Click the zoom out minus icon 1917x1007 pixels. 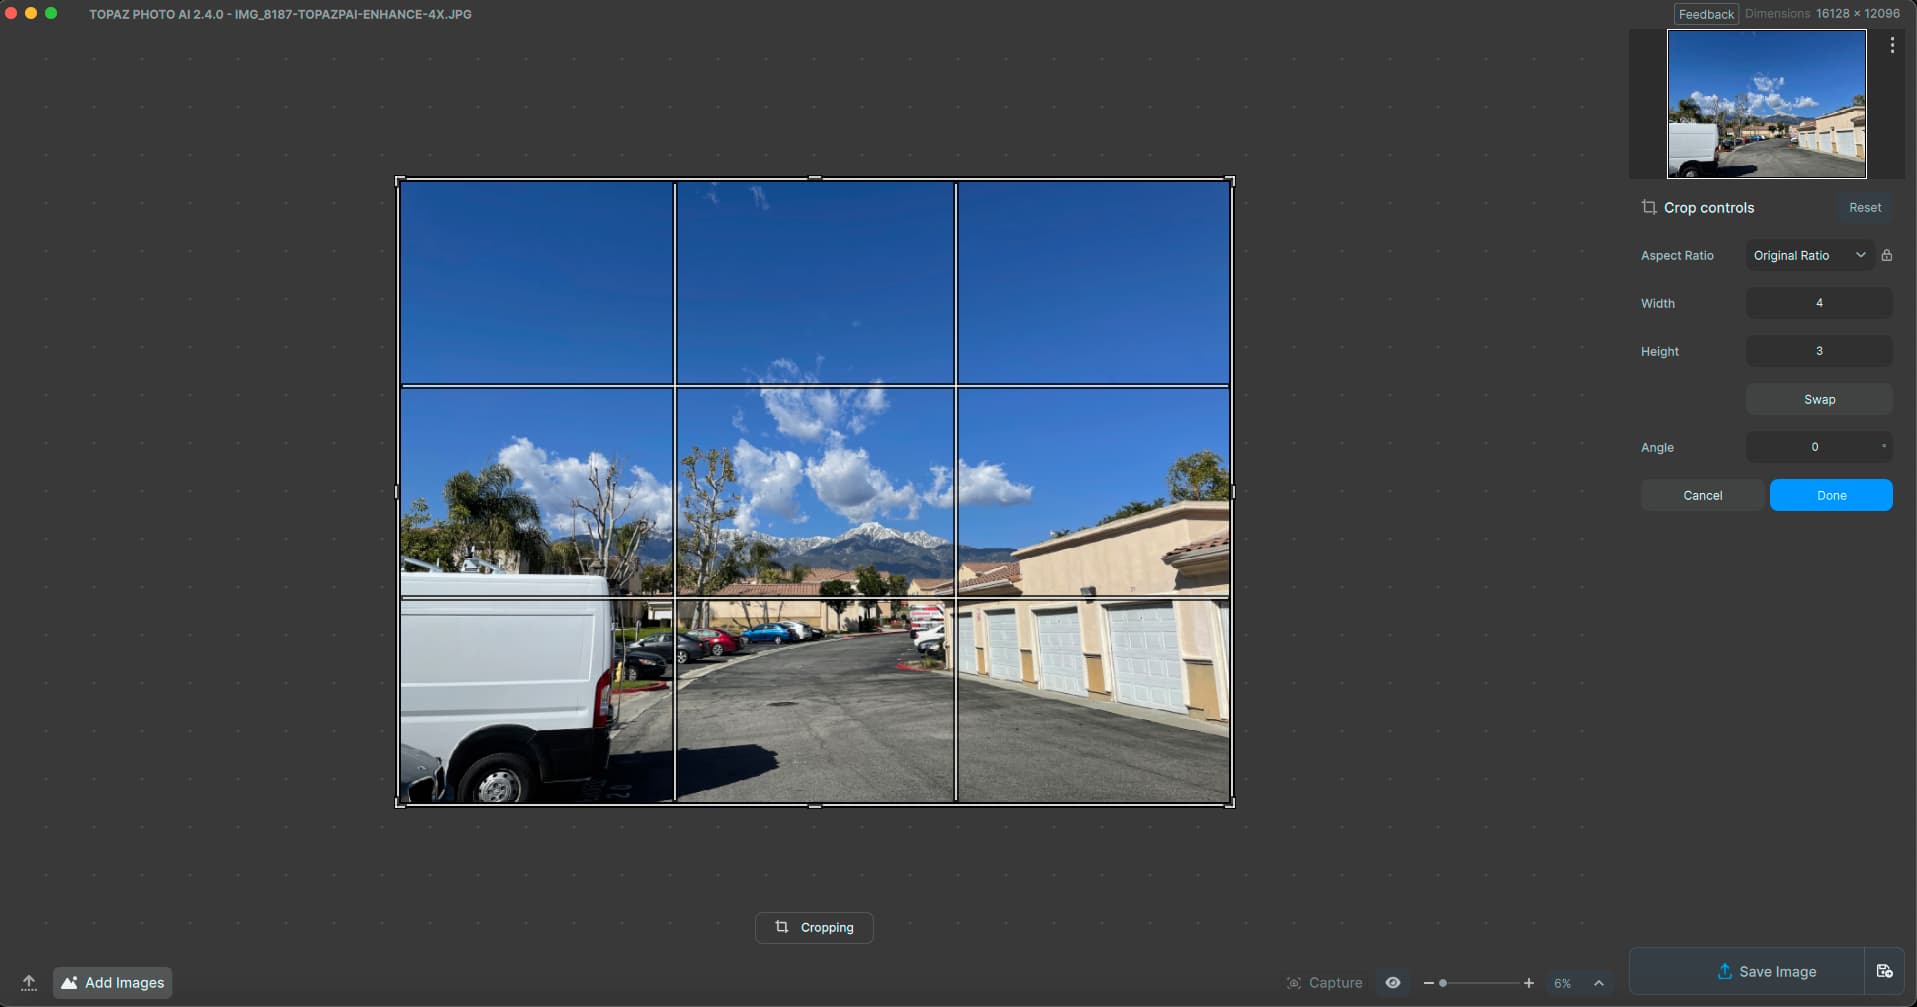(1428, 983)
